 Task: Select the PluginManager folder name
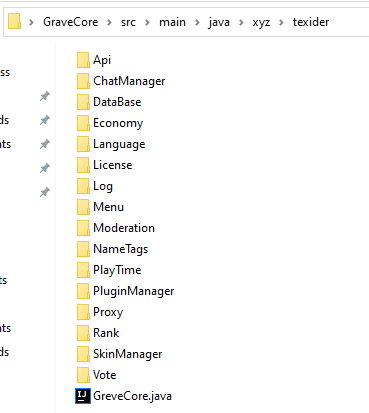133,291
